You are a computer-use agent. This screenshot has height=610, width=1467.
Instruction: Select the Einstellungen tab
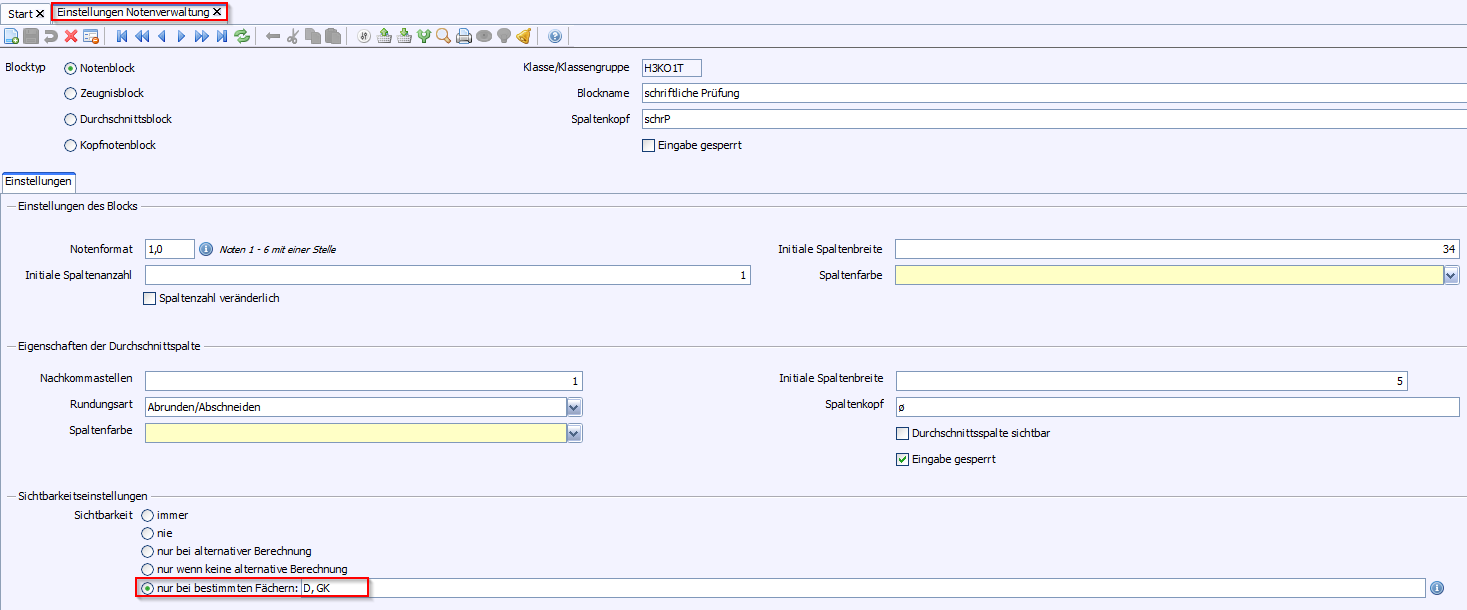(x=39, y=182)
